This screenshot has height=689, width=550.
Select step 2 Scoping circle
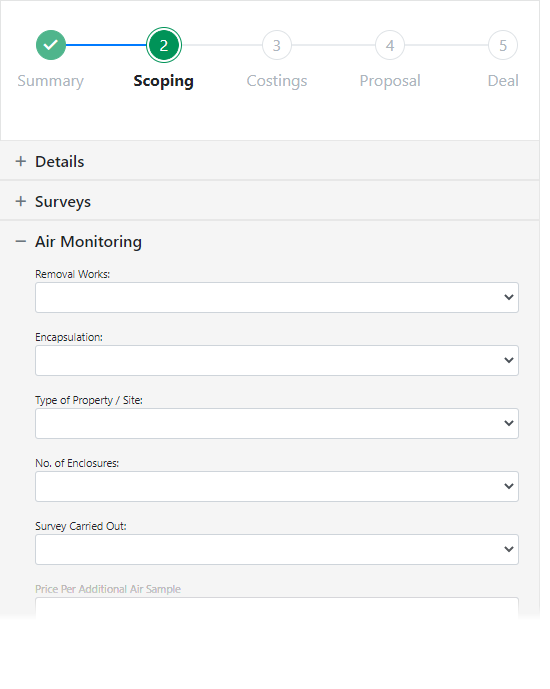pos(163,45)
